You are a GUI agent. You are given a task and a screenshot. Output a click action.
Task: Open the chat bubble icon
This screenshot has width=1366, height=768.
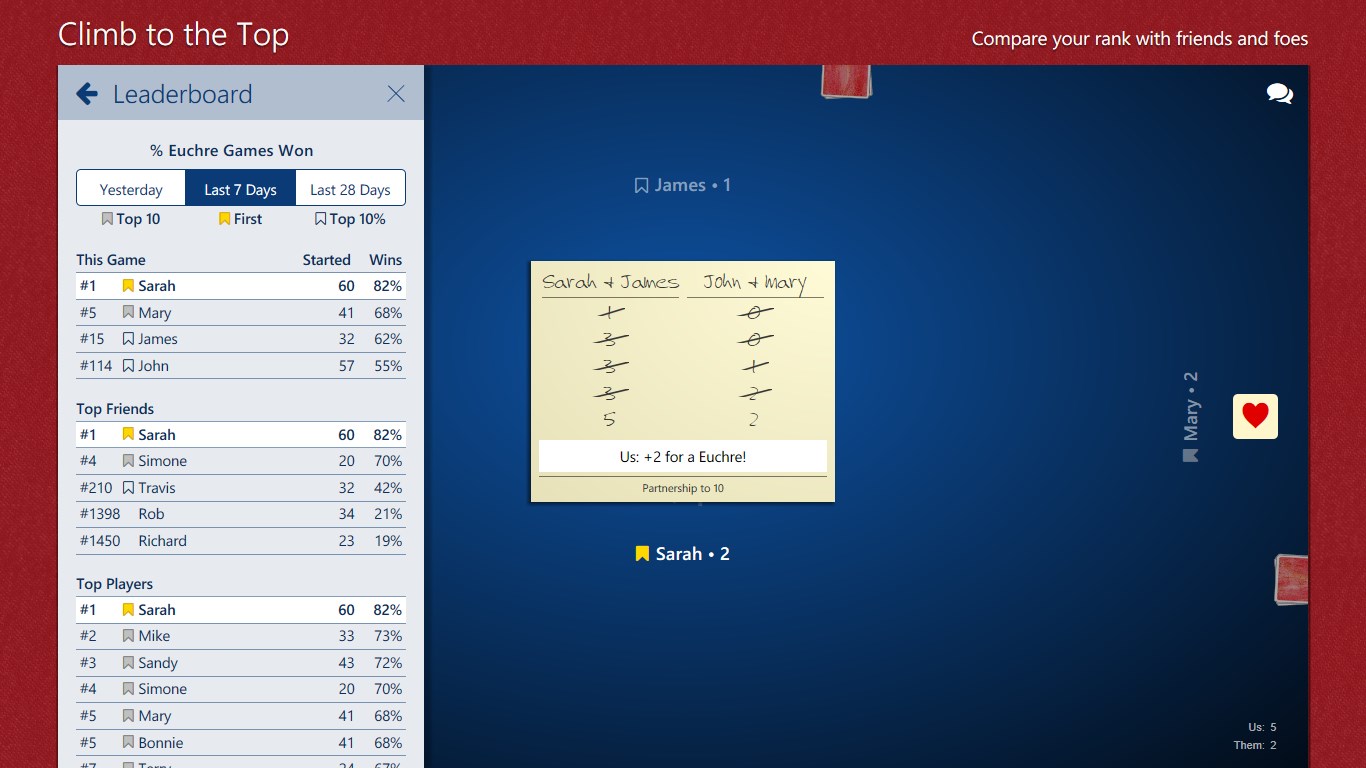click(x=1279, y=93)
